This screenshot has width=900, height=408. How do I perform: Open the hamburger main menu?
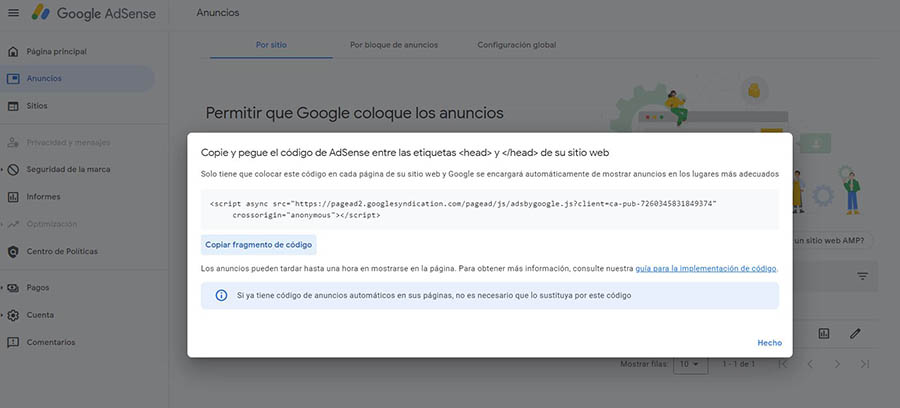click(x=13, y=13)
